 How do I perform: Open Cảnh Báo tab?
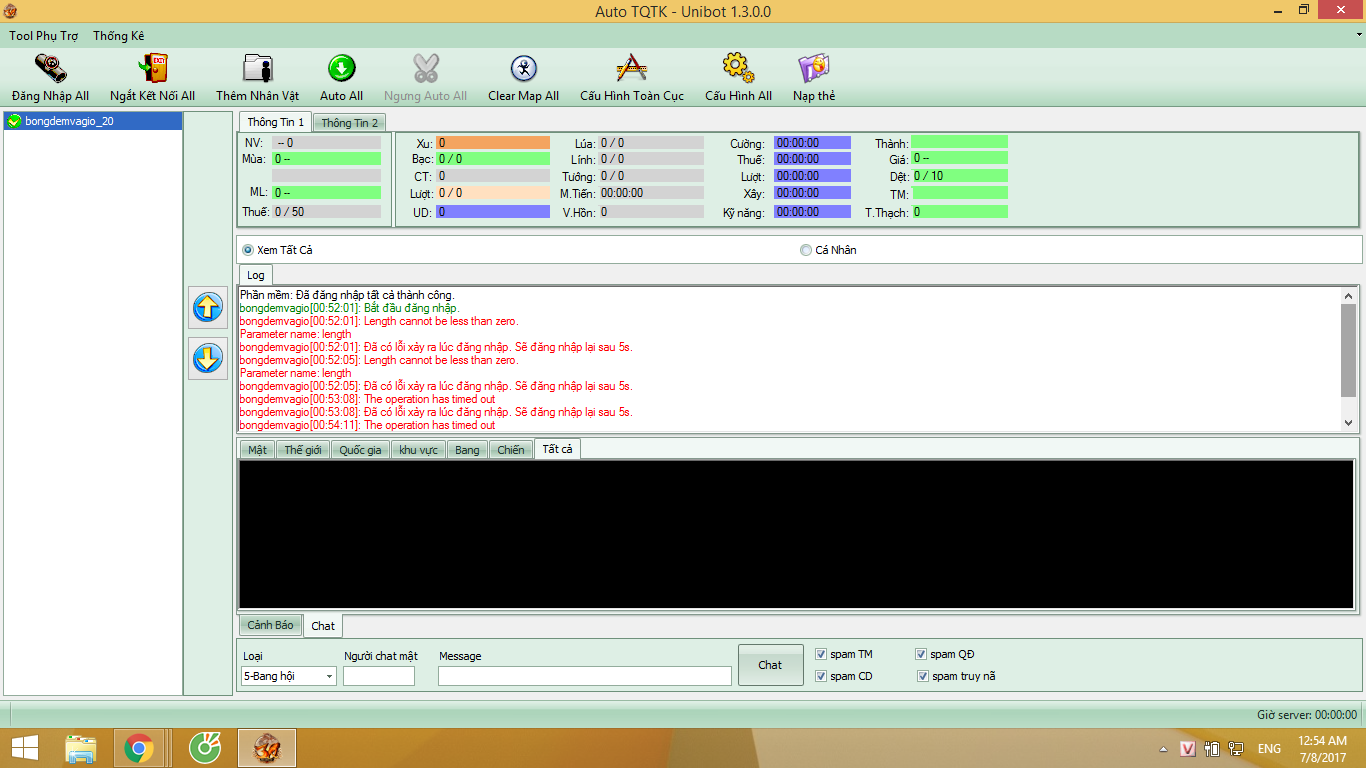(271, 625)
